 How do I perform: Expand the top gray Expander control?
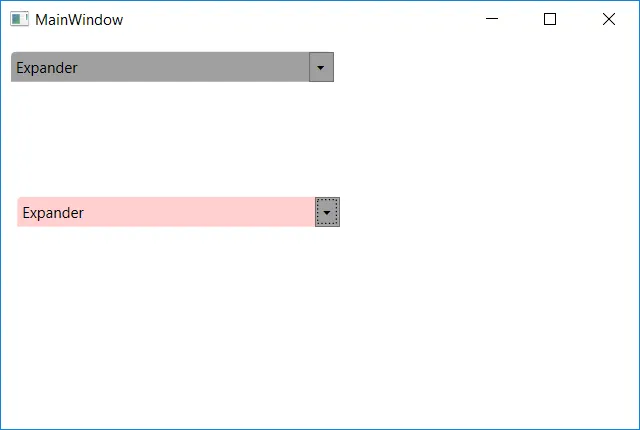(x=321, y=67)
